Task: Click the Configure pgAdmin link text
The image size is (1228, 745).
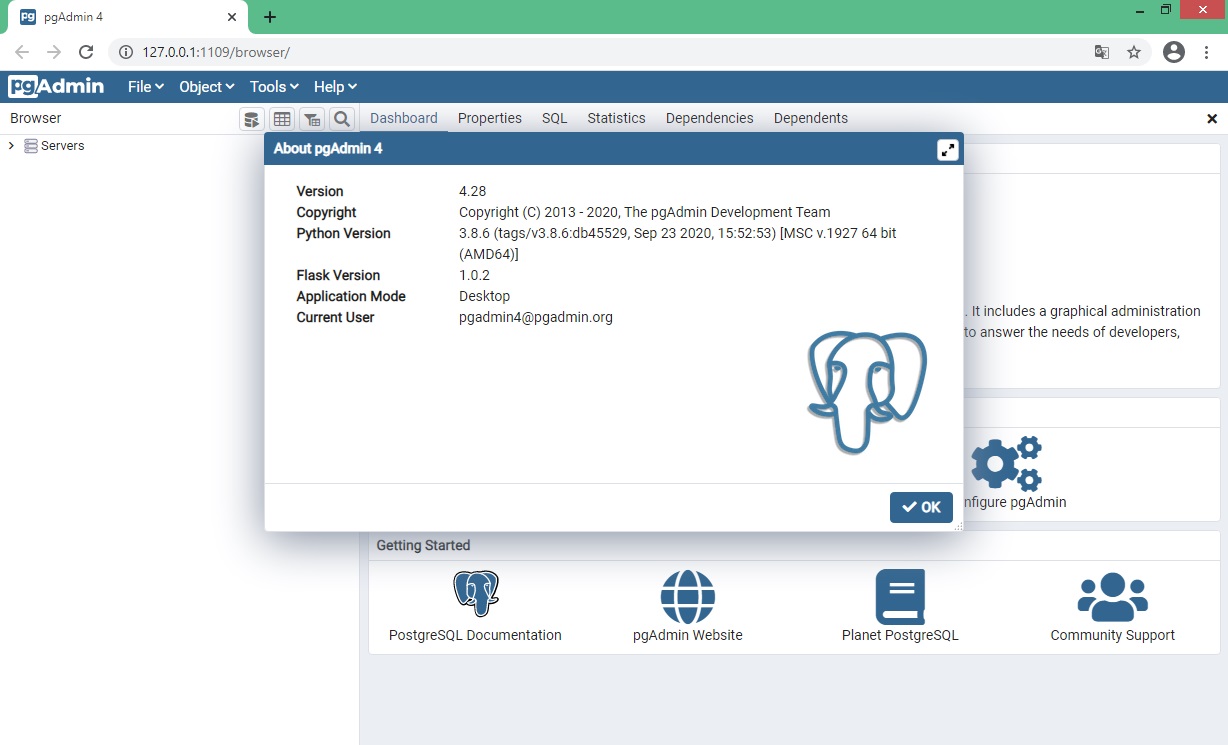Action: pos(1013,502)
